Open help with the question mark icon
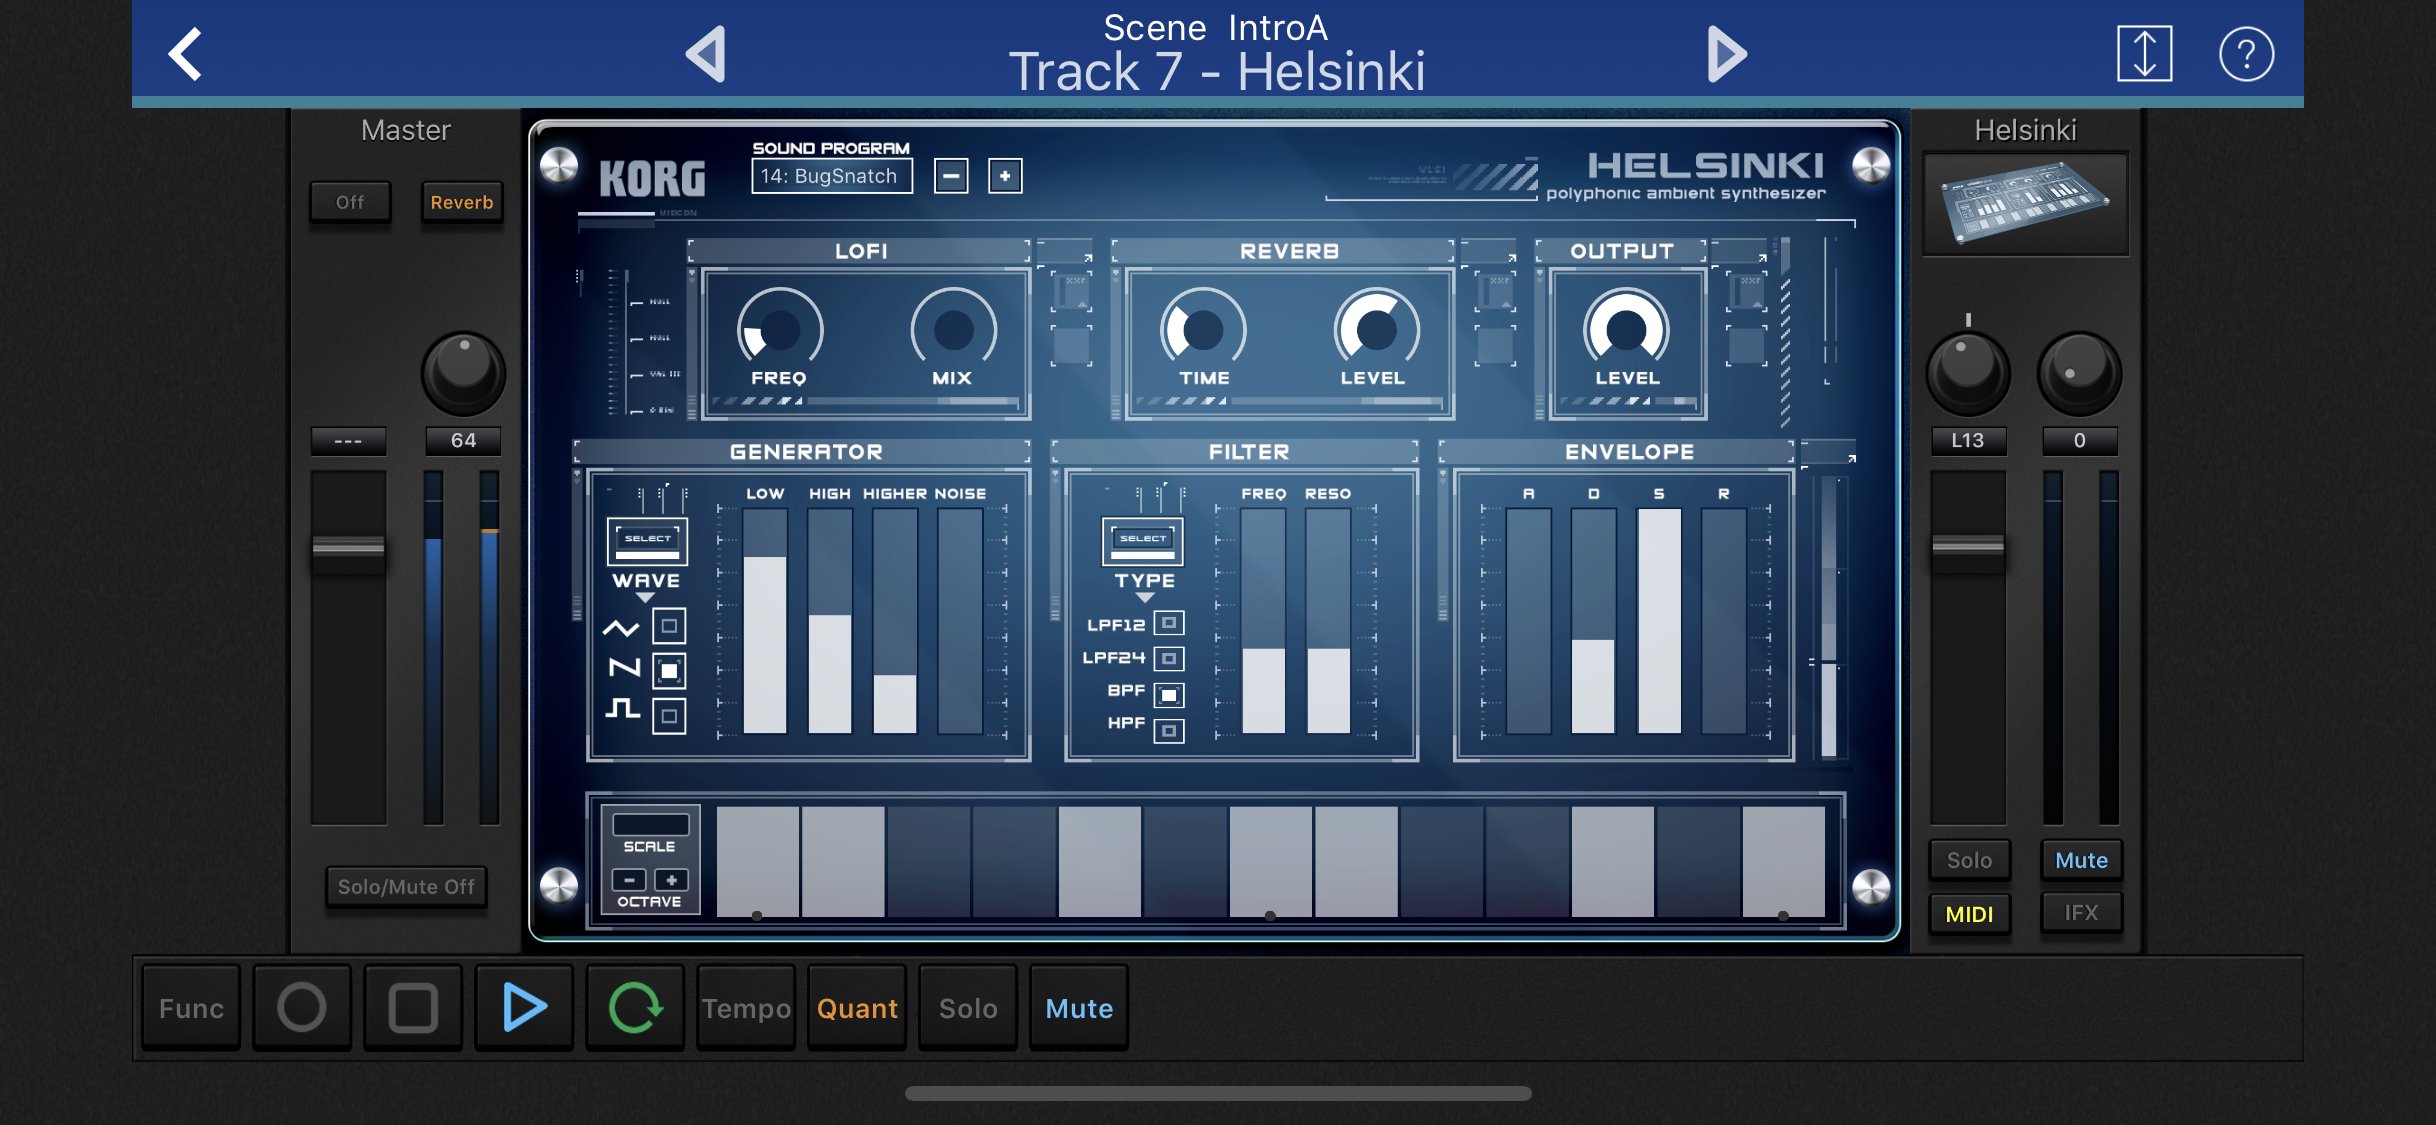This screenshot has height=1125, width=2436. click(2246, 54)
